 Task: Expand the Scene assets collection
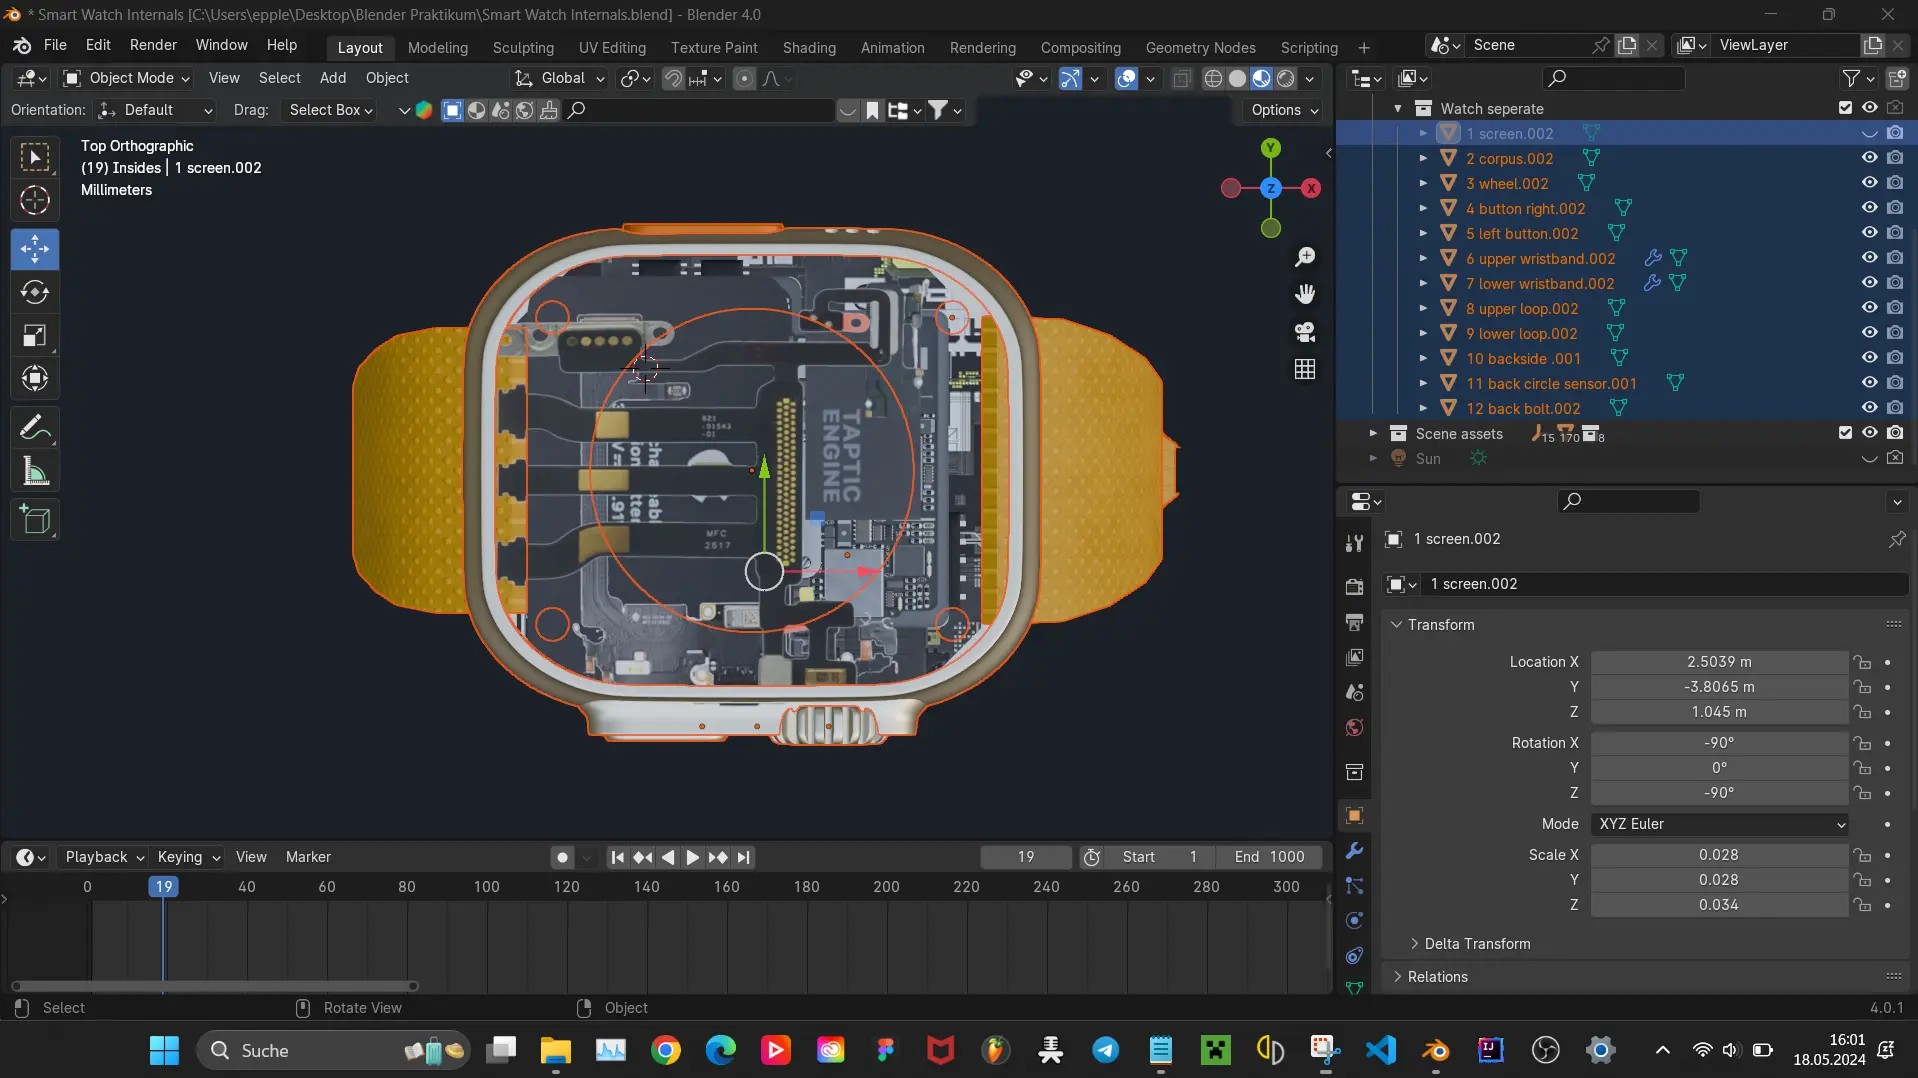pyautogui.click(x=1373, y=433)
